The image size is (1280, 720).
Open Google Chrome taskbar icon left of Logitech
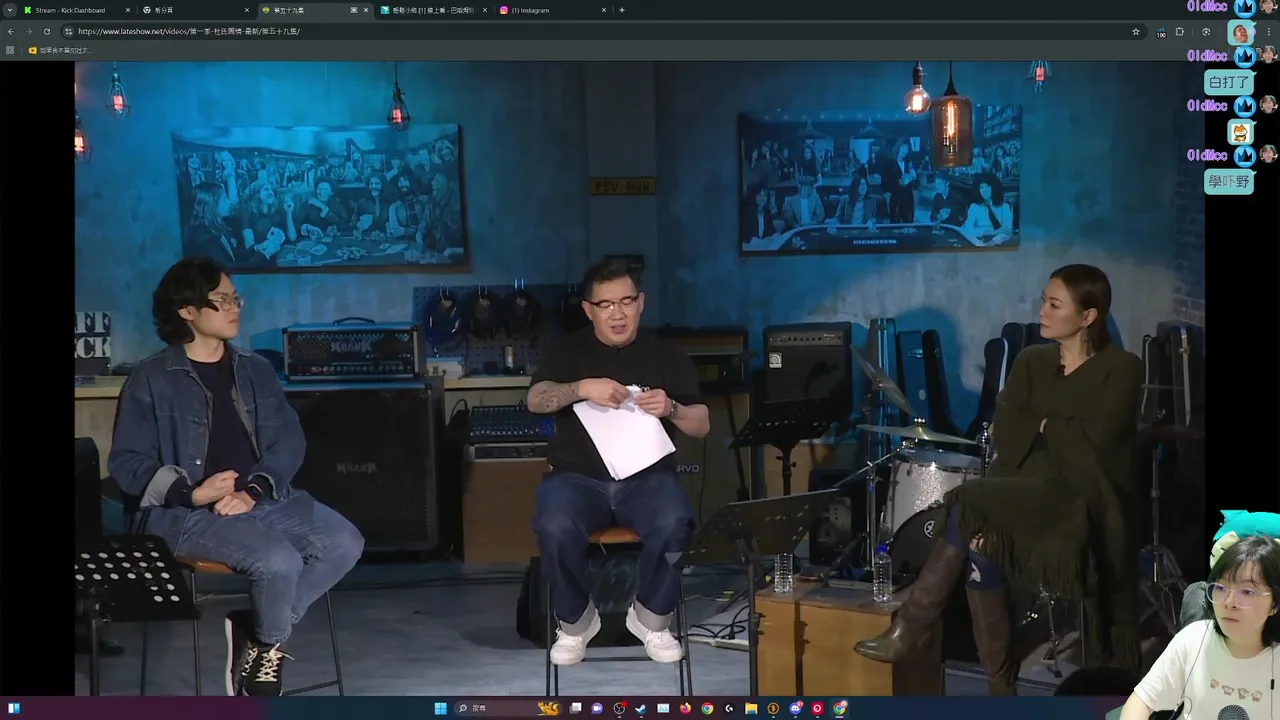(707, 708)
